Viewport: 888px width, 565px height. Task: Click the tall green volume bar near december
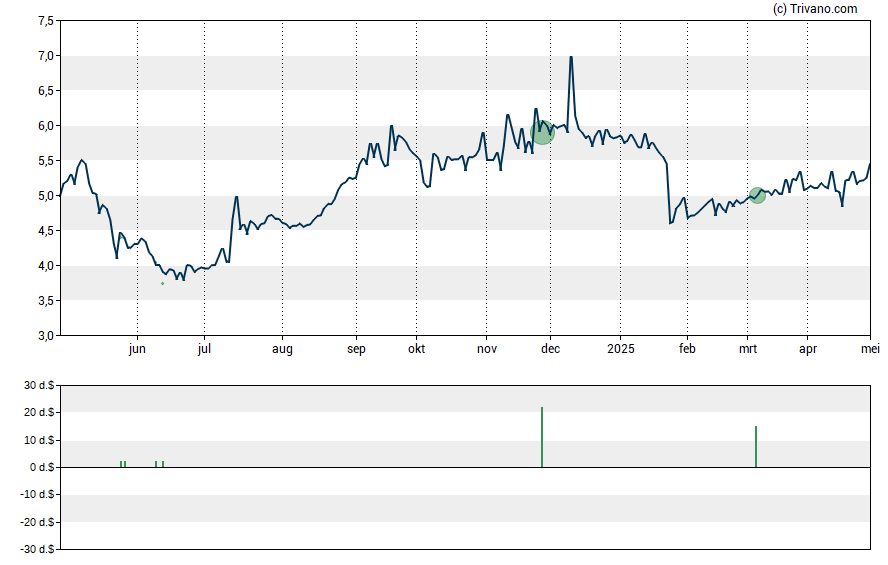(x=542, y=437)
